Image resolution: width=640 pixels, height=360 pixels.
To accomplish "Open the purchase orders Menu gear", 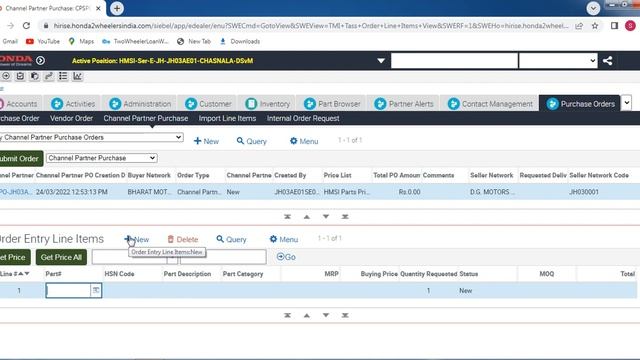I will (x=304, y=141).
